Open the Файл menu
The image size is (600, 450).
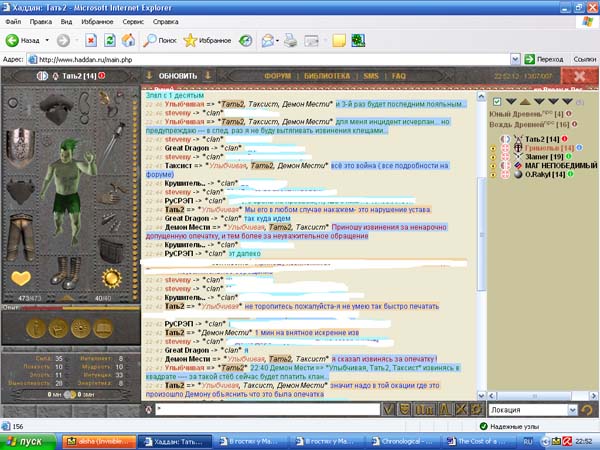[x=13, y=22]
